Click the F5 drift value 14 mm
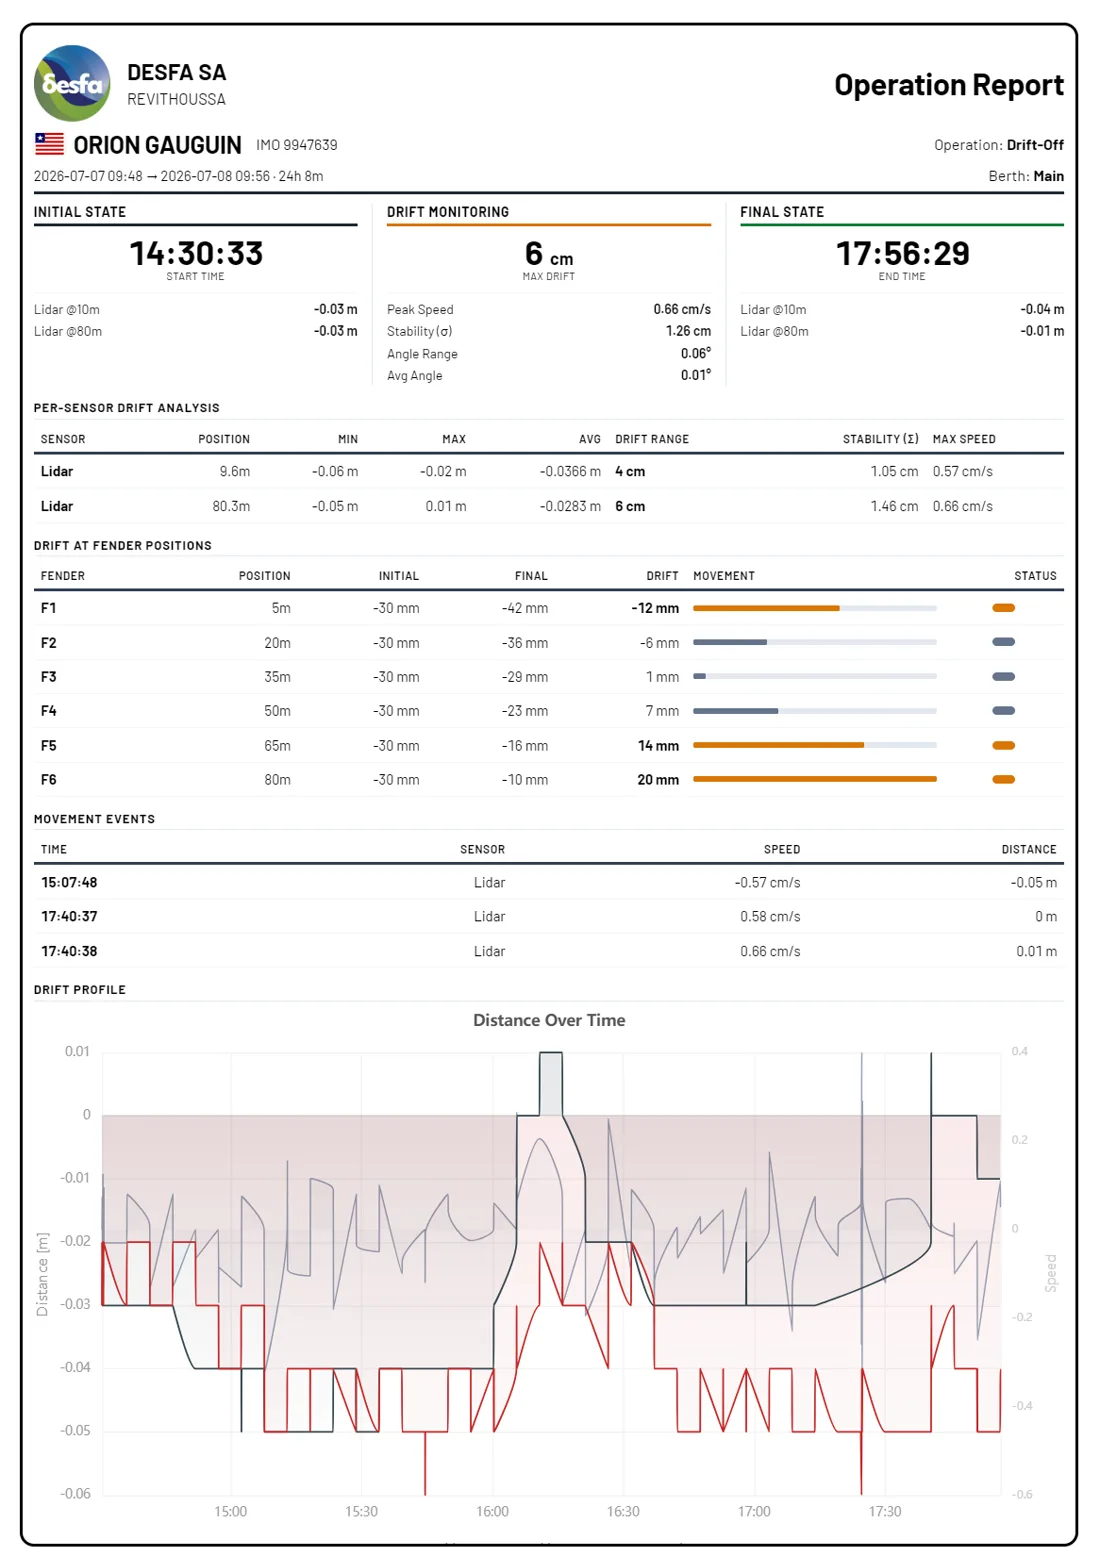 658,746
